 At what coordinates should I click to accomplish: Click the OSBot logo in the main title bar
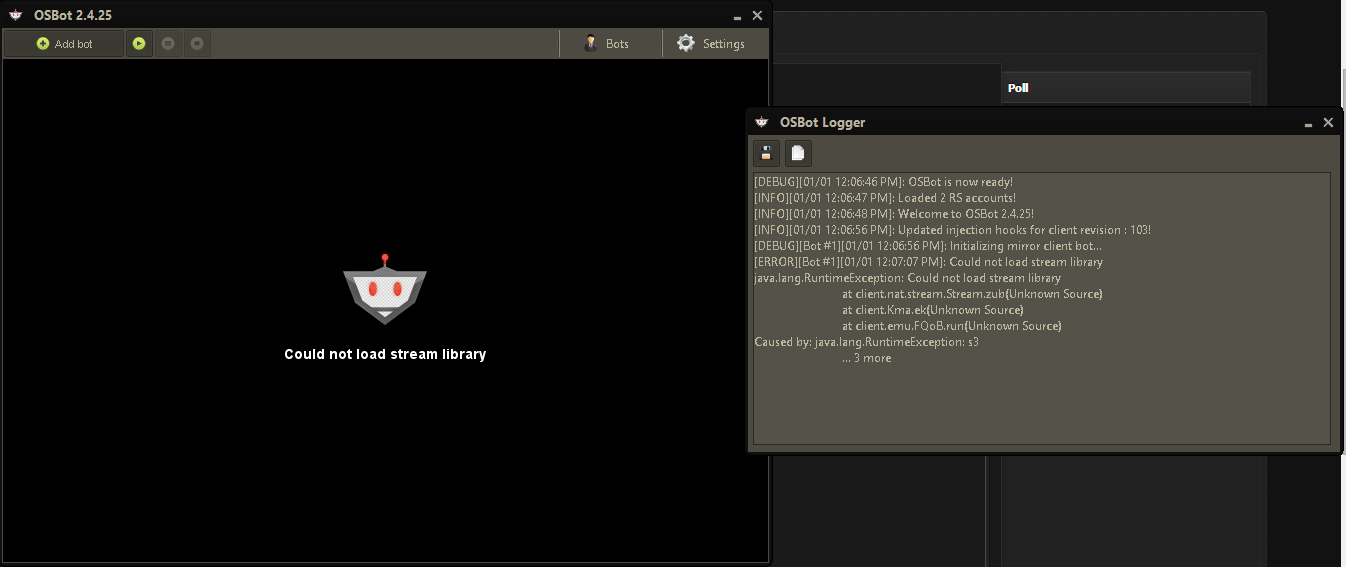[x=16, y=15]
